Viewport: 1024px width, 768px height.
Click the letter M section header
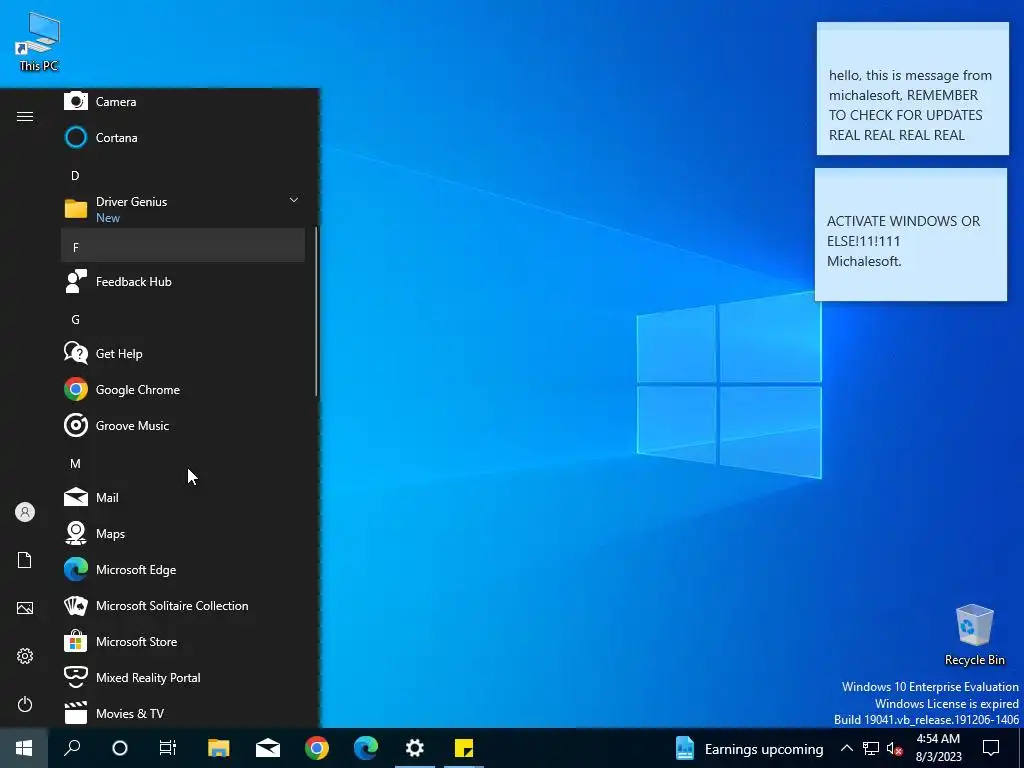click(x=183, y=462)
